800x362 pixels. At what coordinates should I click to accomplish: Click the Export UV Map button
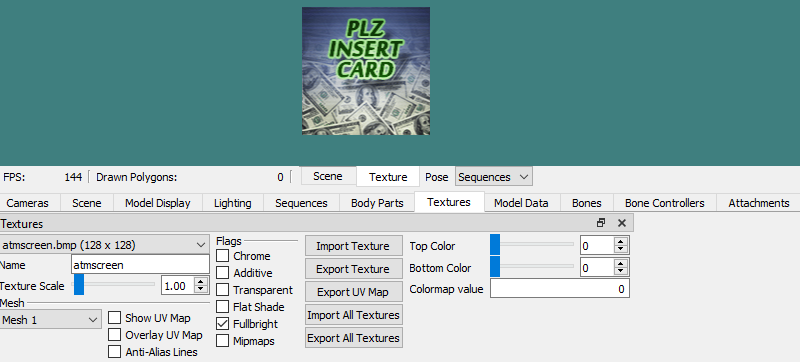[x=353, y=292]
